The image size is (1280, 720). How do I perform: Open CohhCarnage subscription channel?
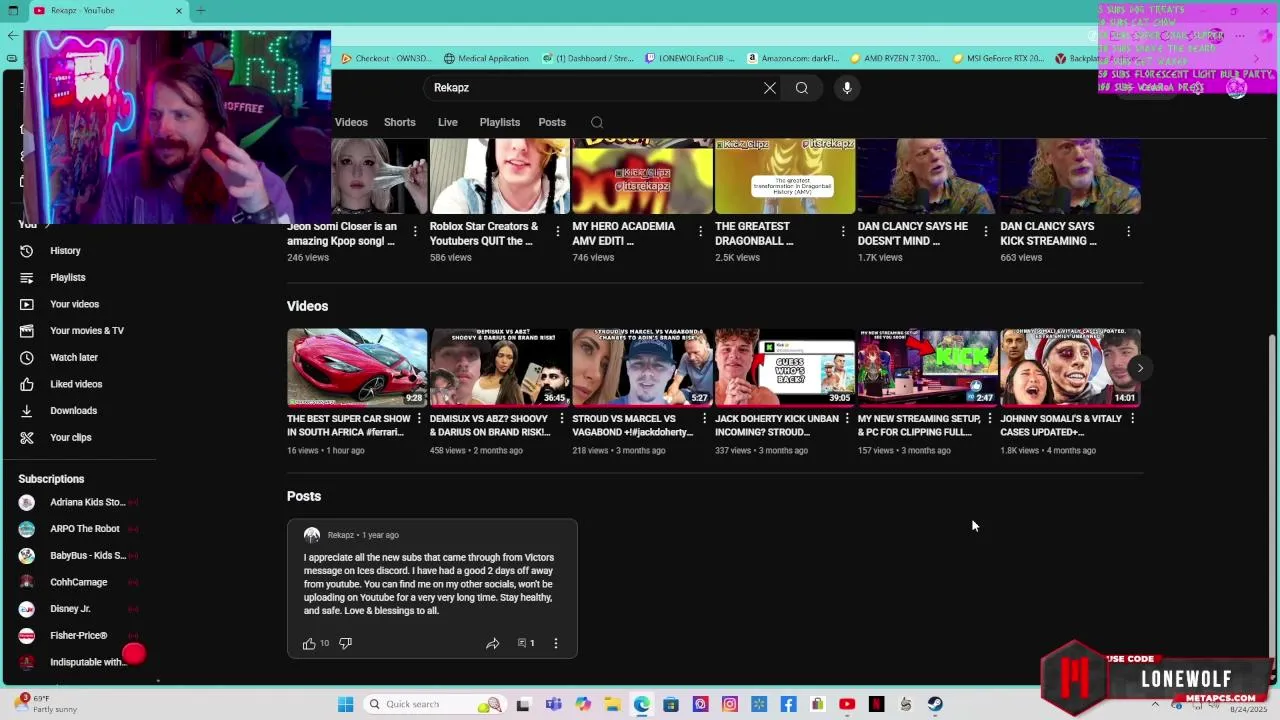point(78,583)
